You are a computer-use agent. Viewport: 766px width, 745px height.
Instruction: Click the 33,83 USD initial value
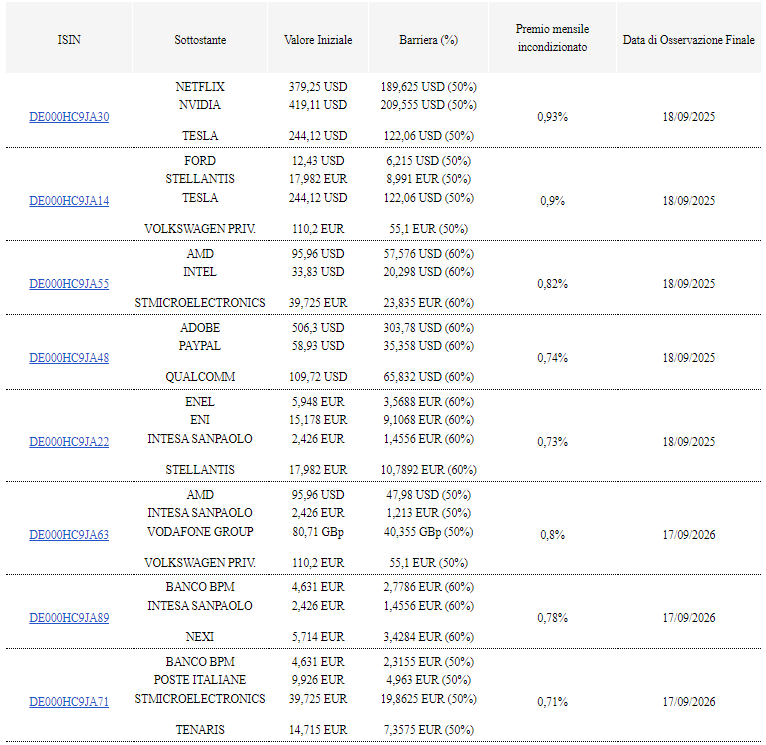[318, 272]
